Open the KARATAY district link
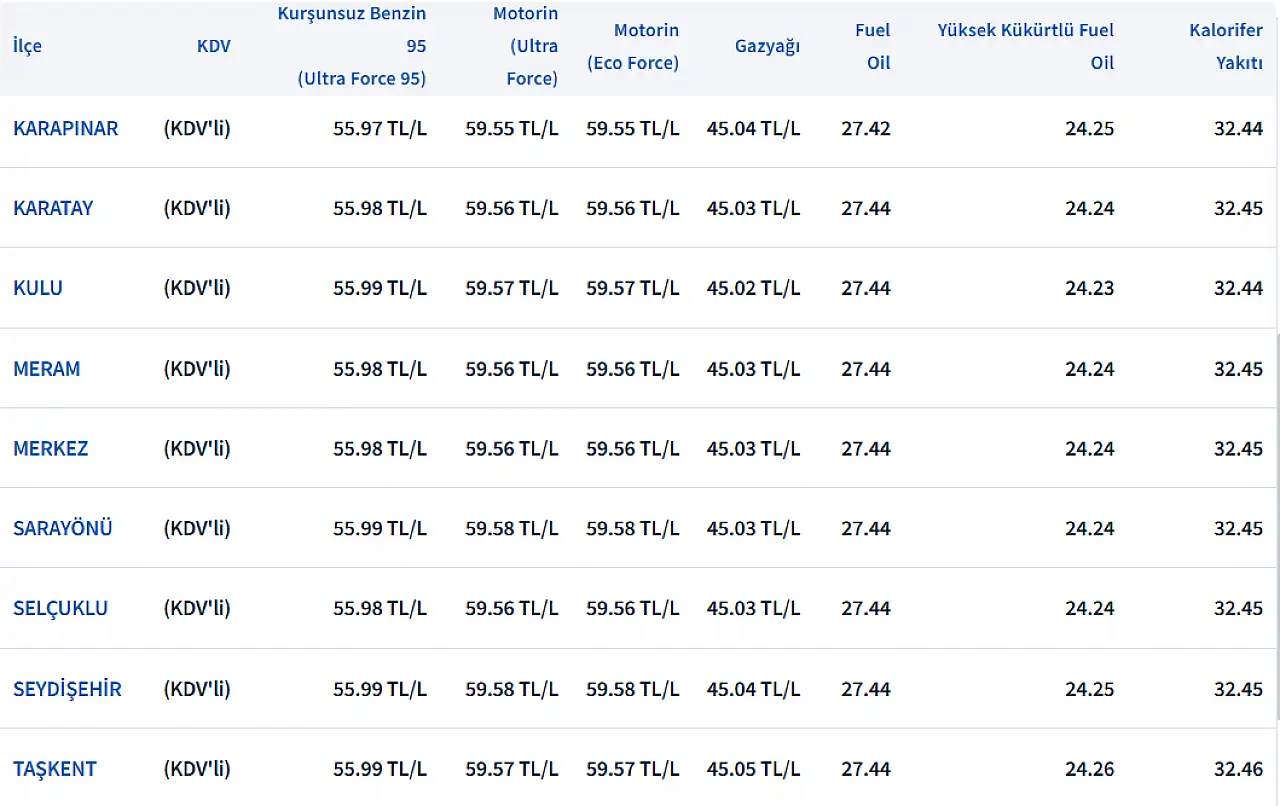1280x806 pixels. pos(53,208)
